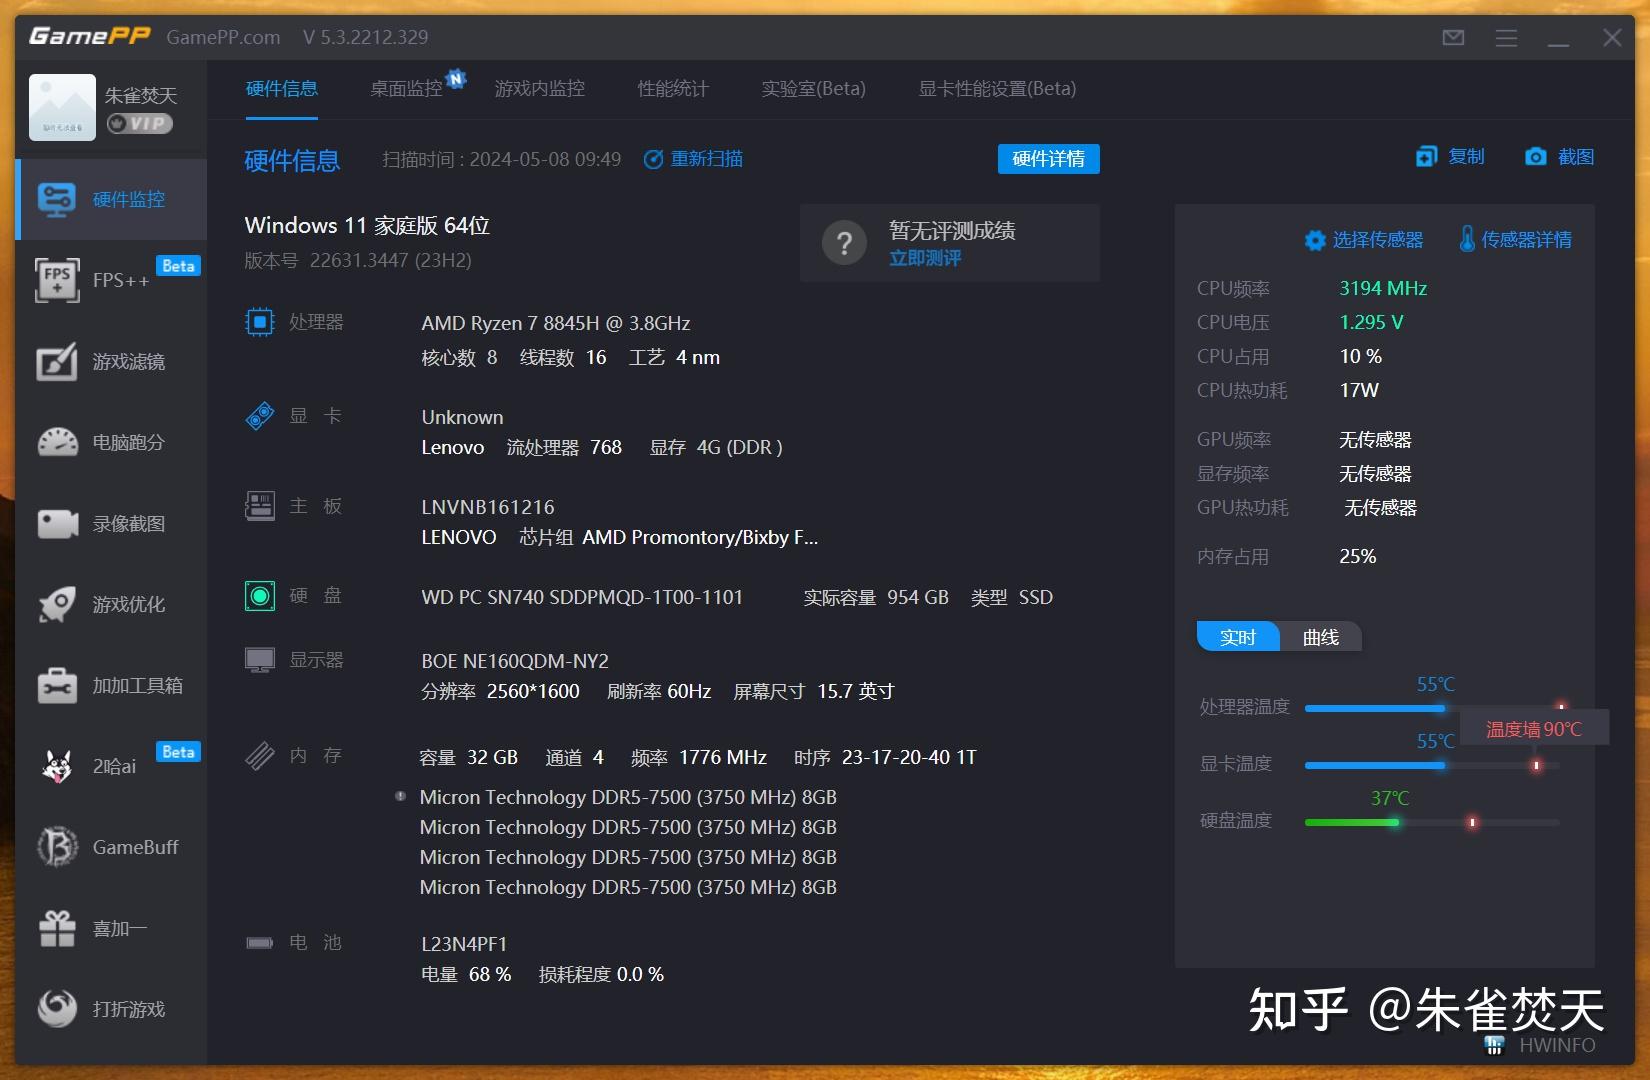Click LNVNB161216 motherboard model
Screen dimensions: 1650x1080
(488, 507)
